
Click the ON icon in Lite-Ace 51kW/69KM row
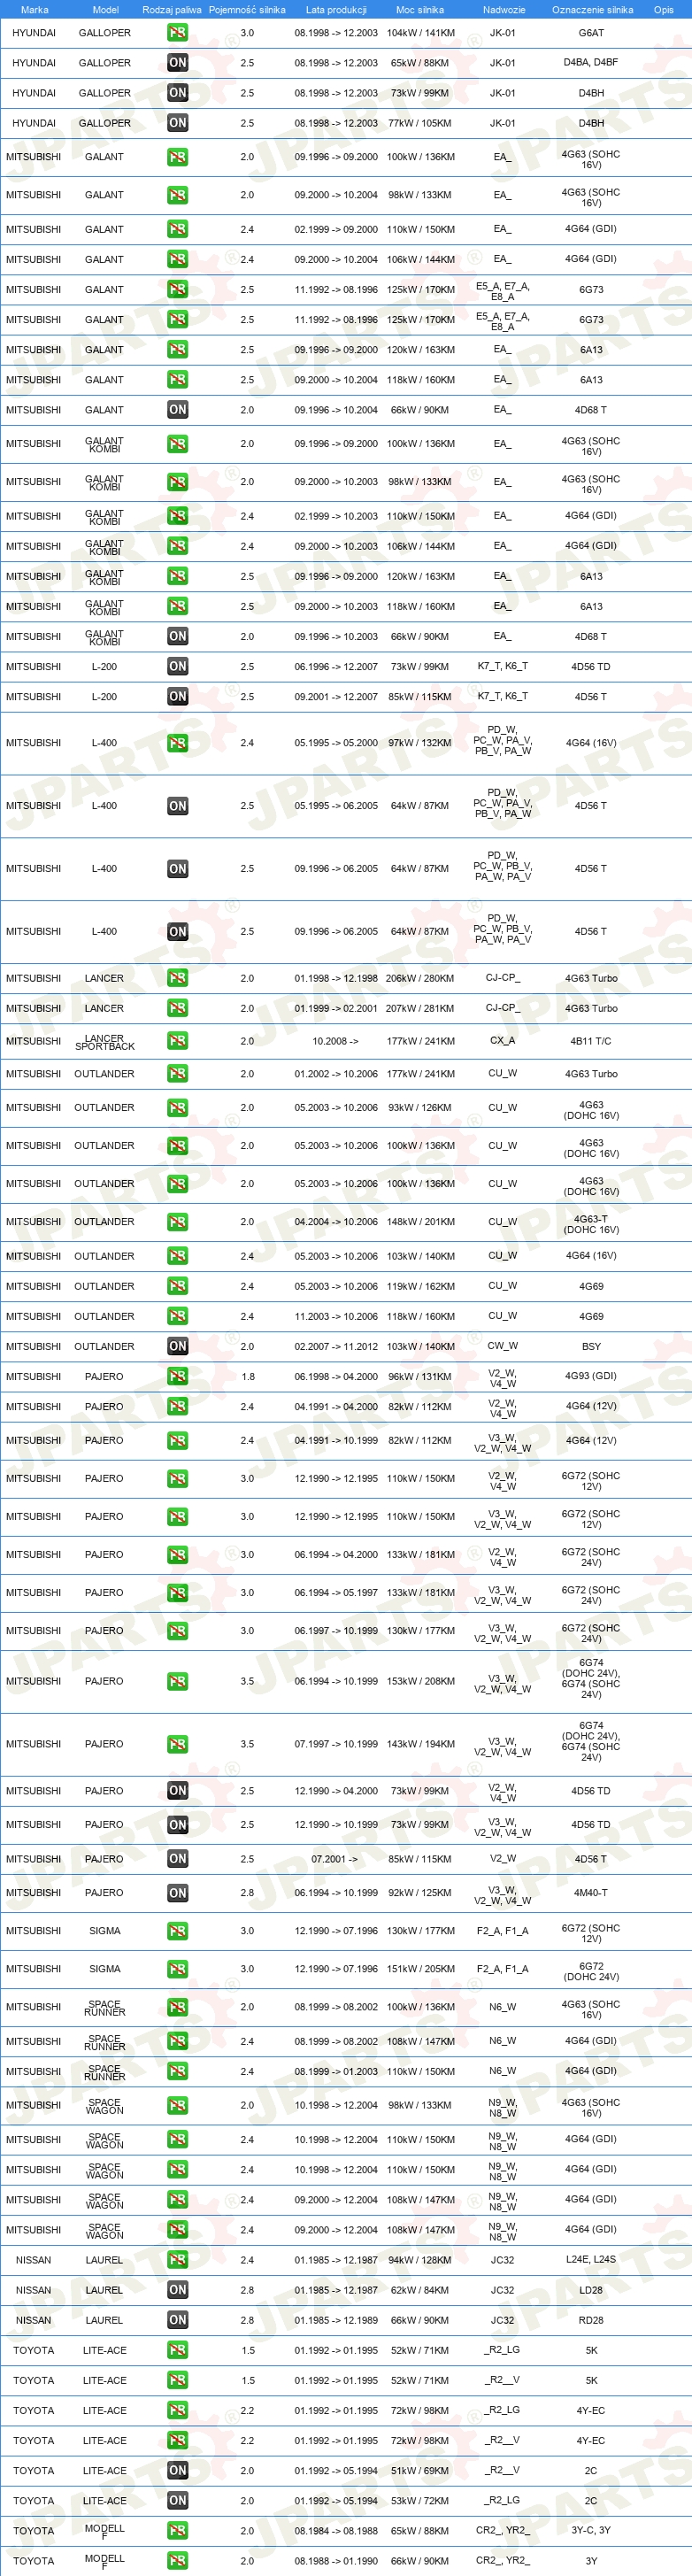click(177, 2470)
